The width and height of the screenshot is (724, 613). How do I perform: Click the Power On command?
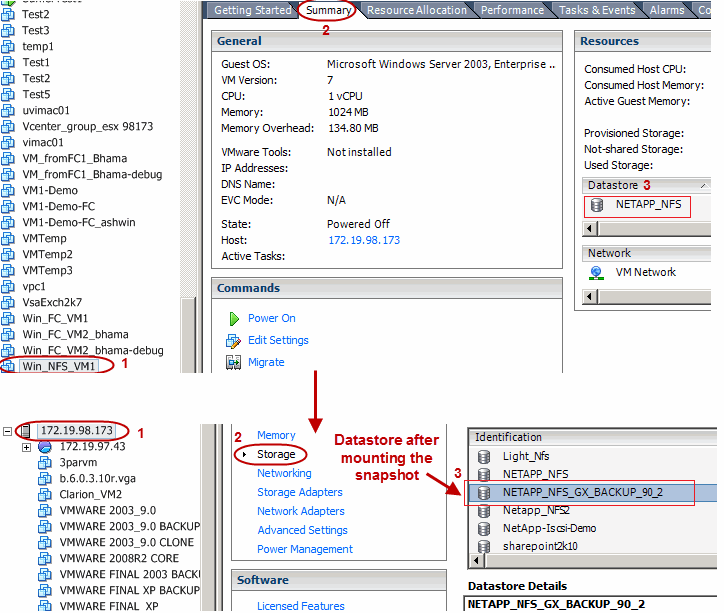click(x=272, y=318)
